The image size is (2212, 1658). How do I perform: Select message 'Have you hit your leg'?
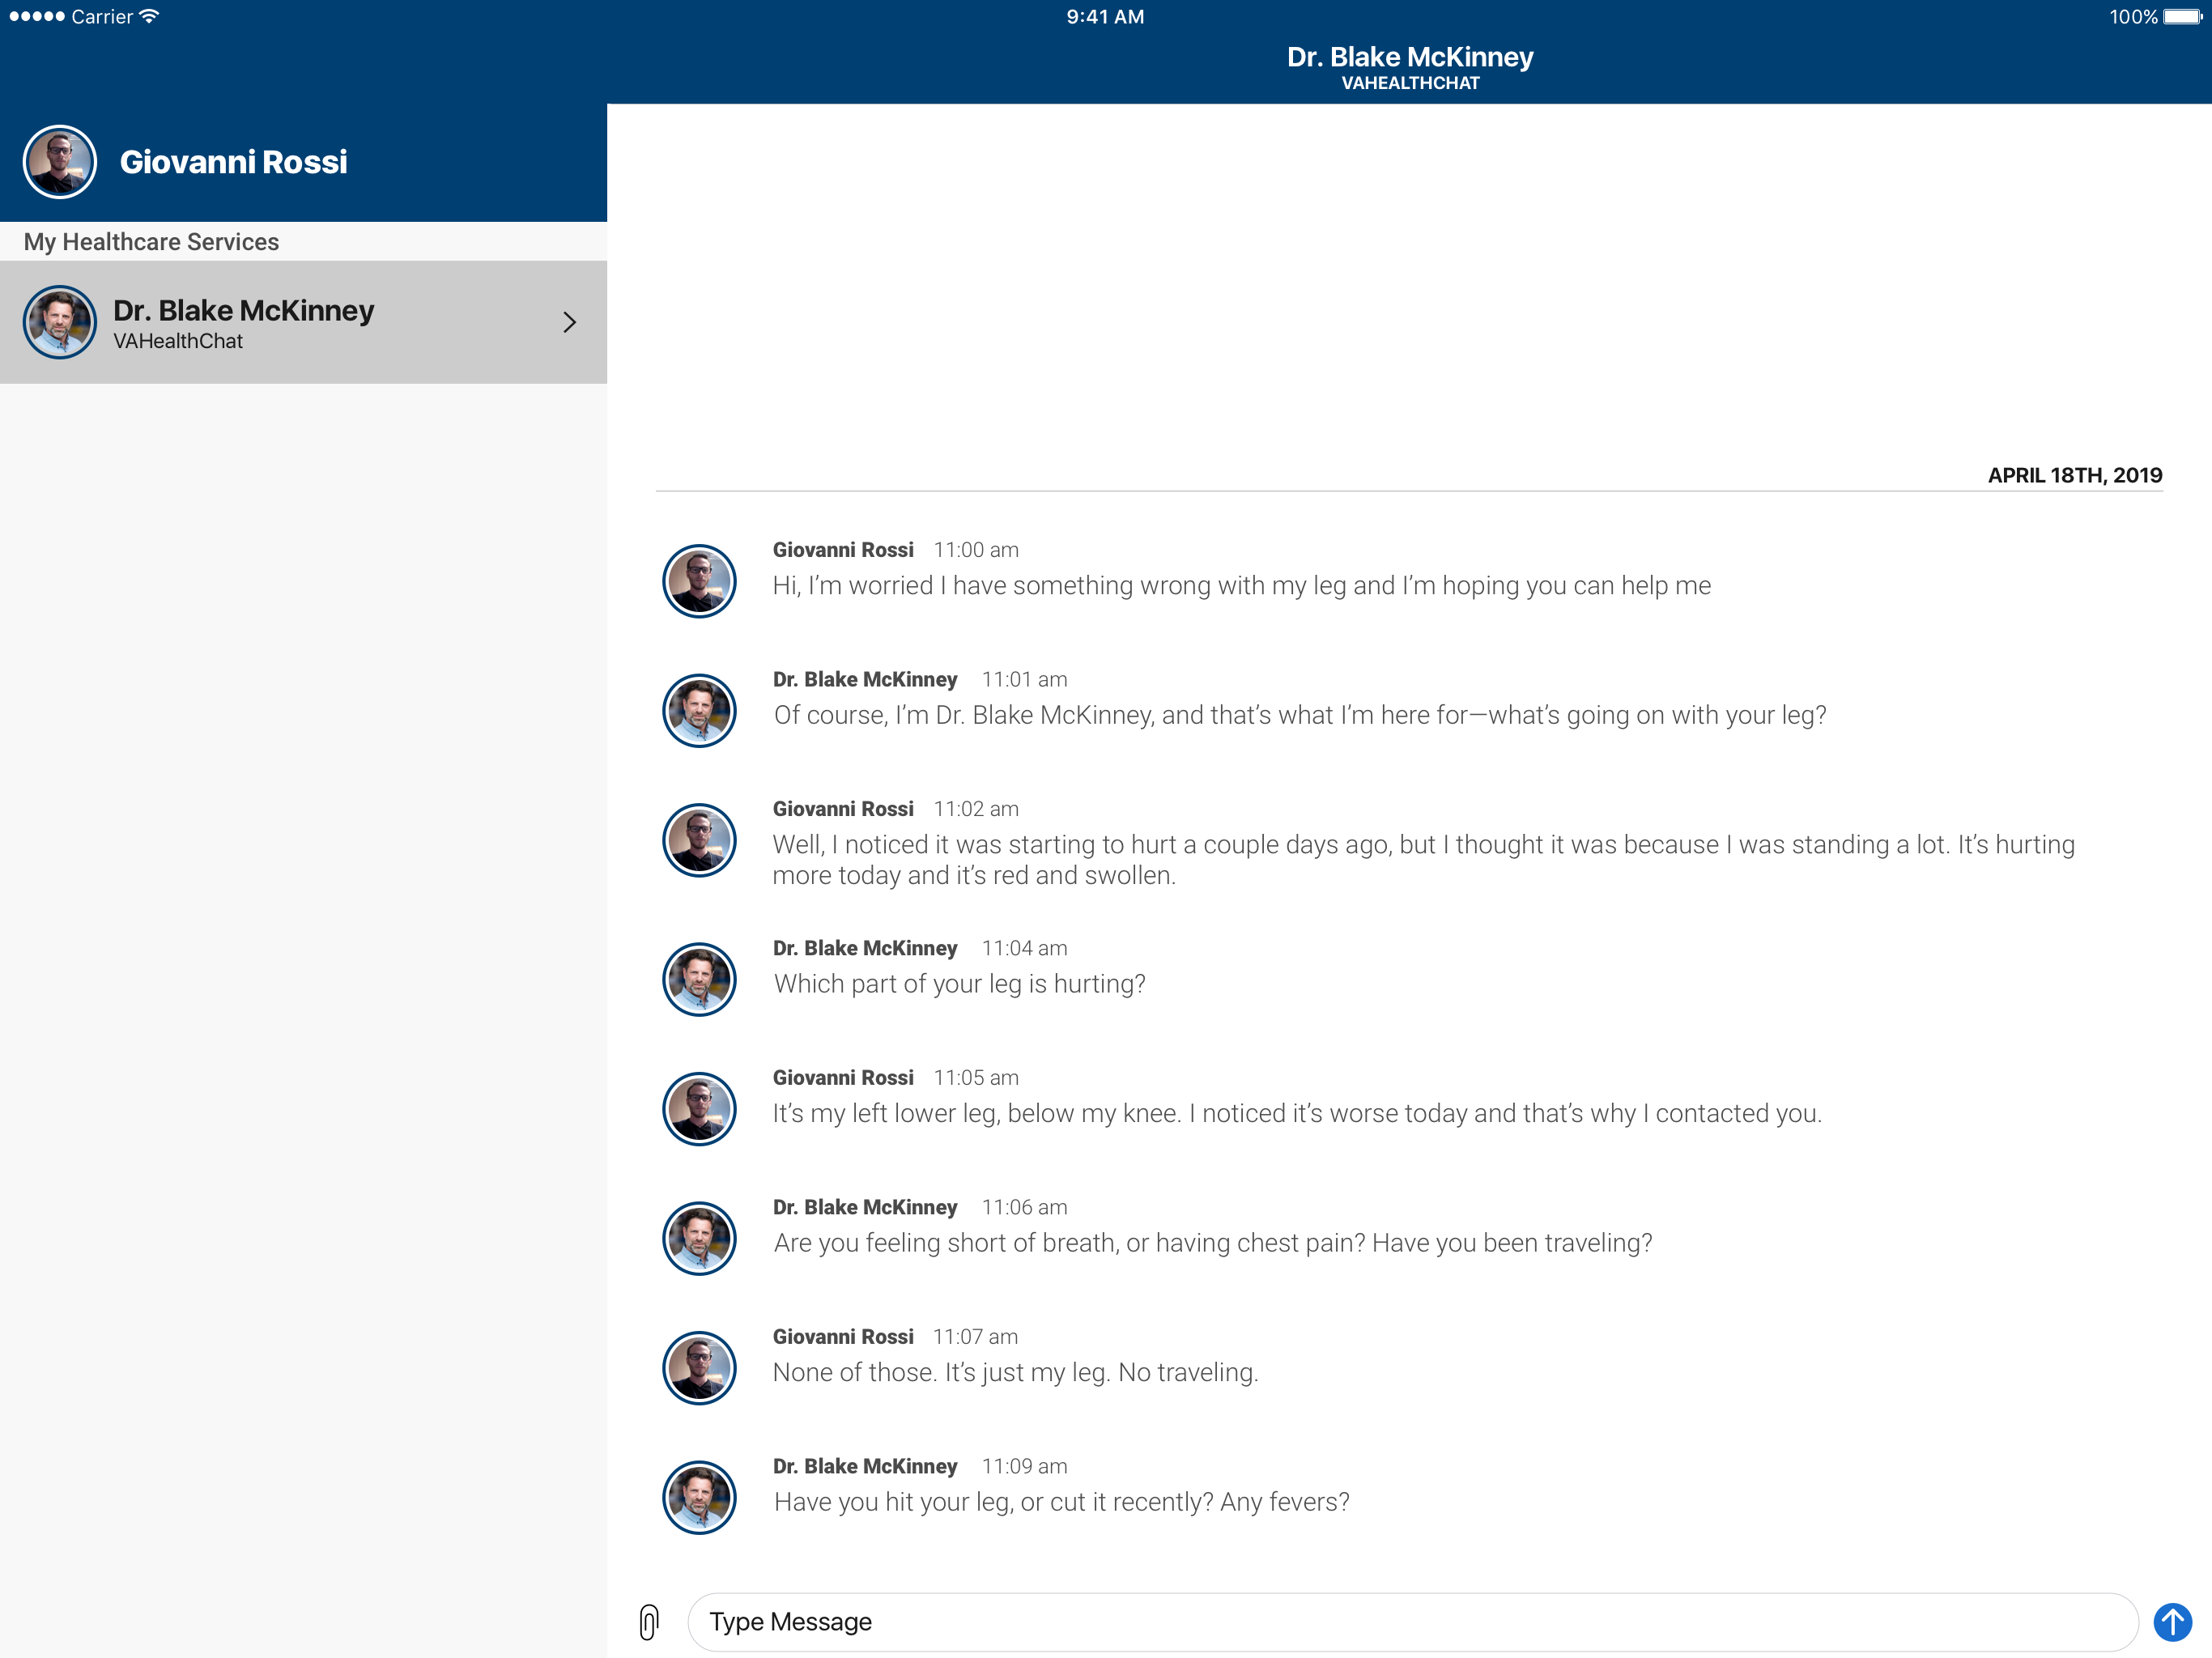[x=1061, y=1503]
